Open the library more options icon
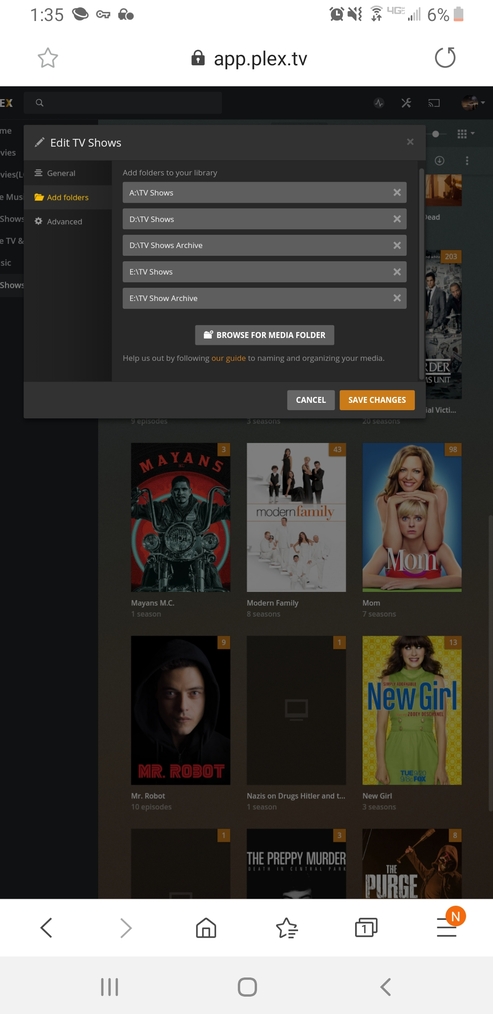Viewport: 493px width, 1014px height. (467, 160)
